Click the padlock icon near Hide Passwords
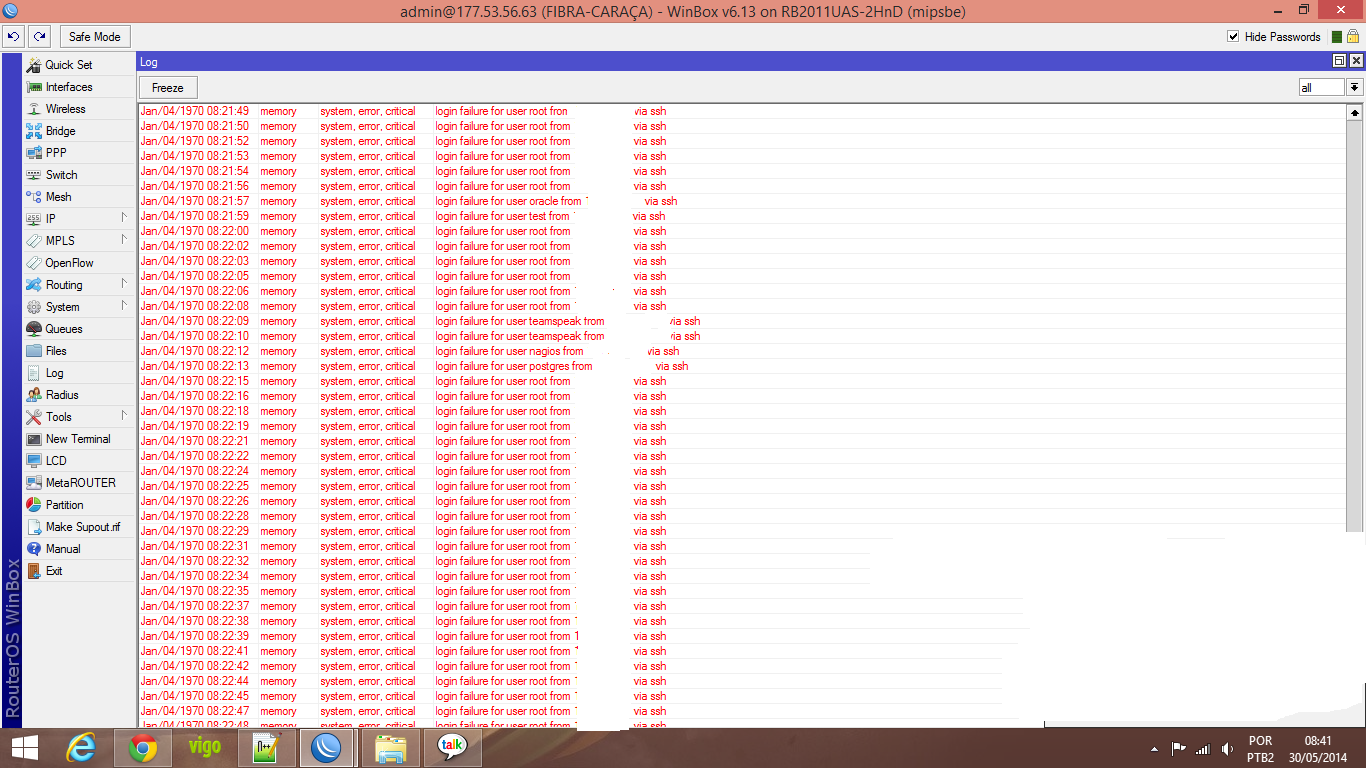This screenshot has width=1366, height=768. [1353, 36]
